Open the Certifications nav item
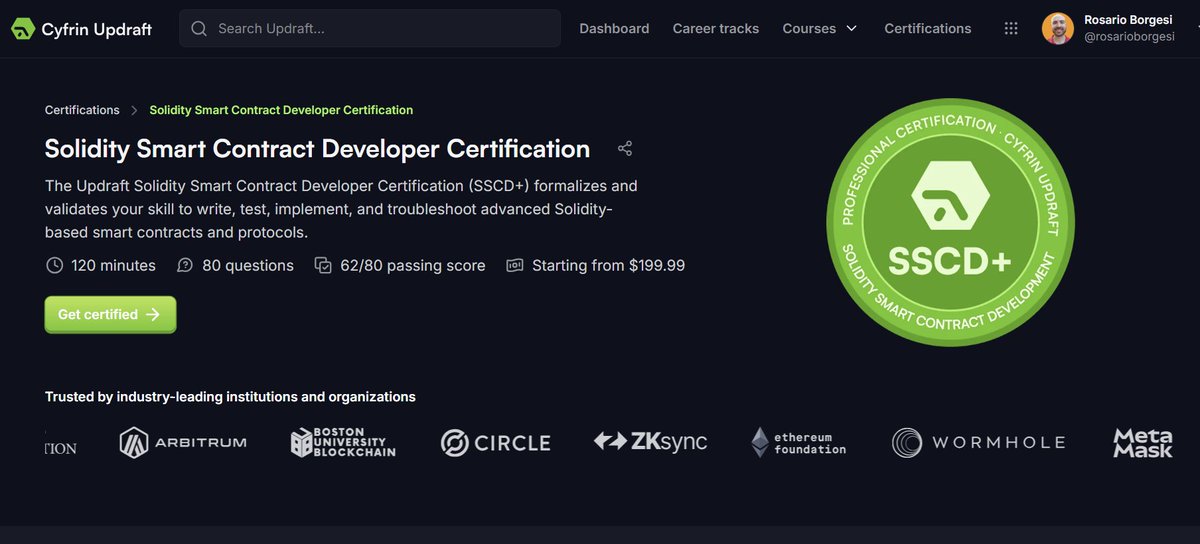Screen dimensions: 1200x544 tap(928, 29)
